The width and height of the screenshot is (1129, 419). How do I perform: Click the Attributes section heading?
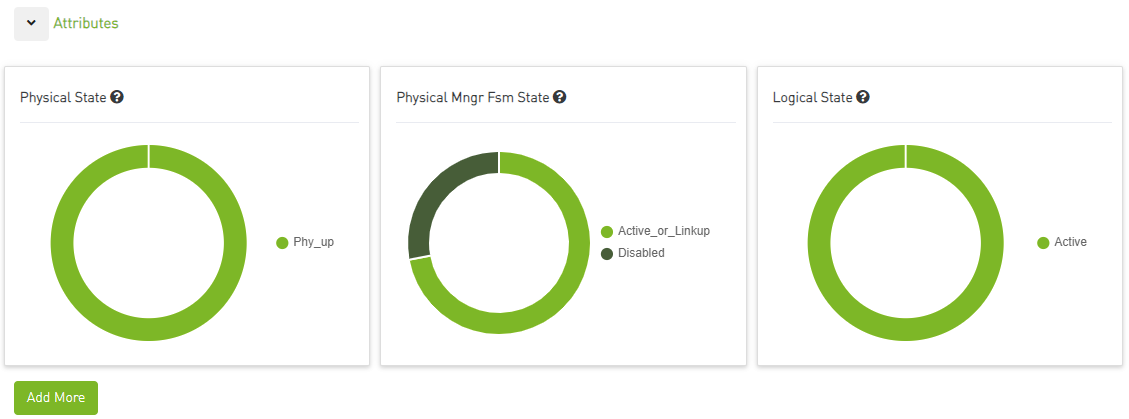tap(85, 23)
